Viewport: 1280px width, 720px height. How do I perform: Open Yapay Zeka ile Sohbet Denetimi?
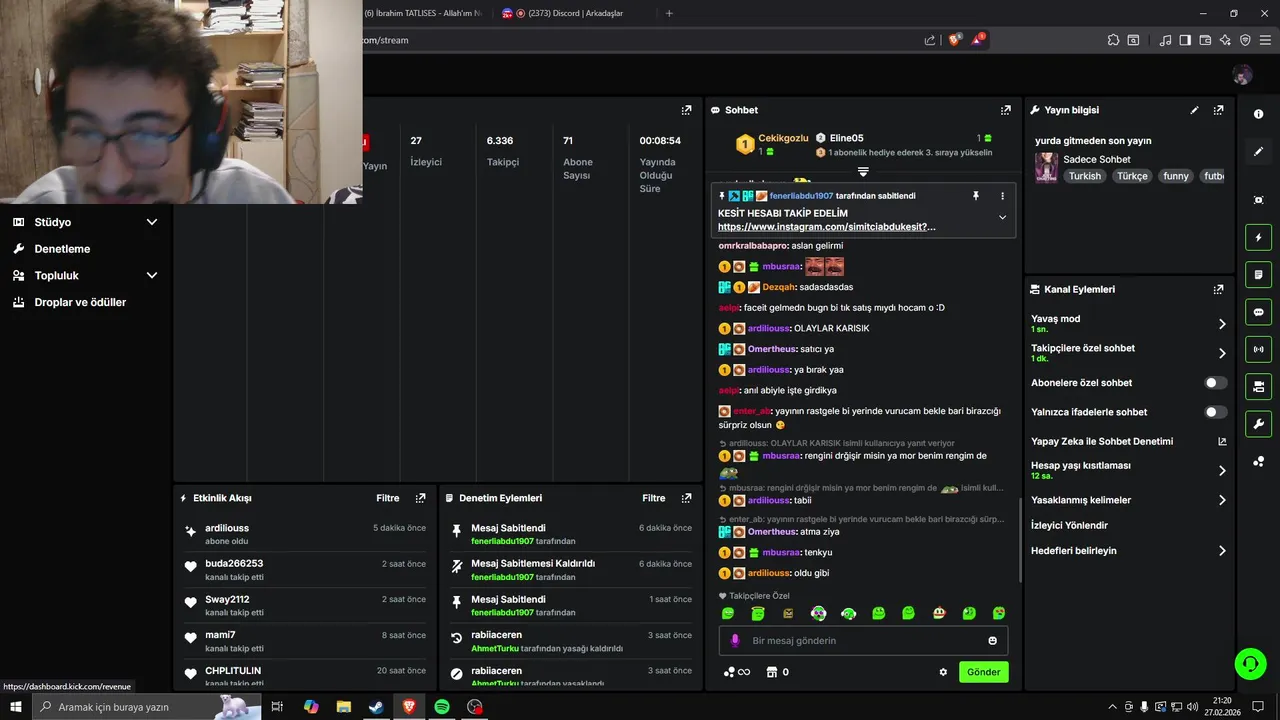tap(1128, 441)
